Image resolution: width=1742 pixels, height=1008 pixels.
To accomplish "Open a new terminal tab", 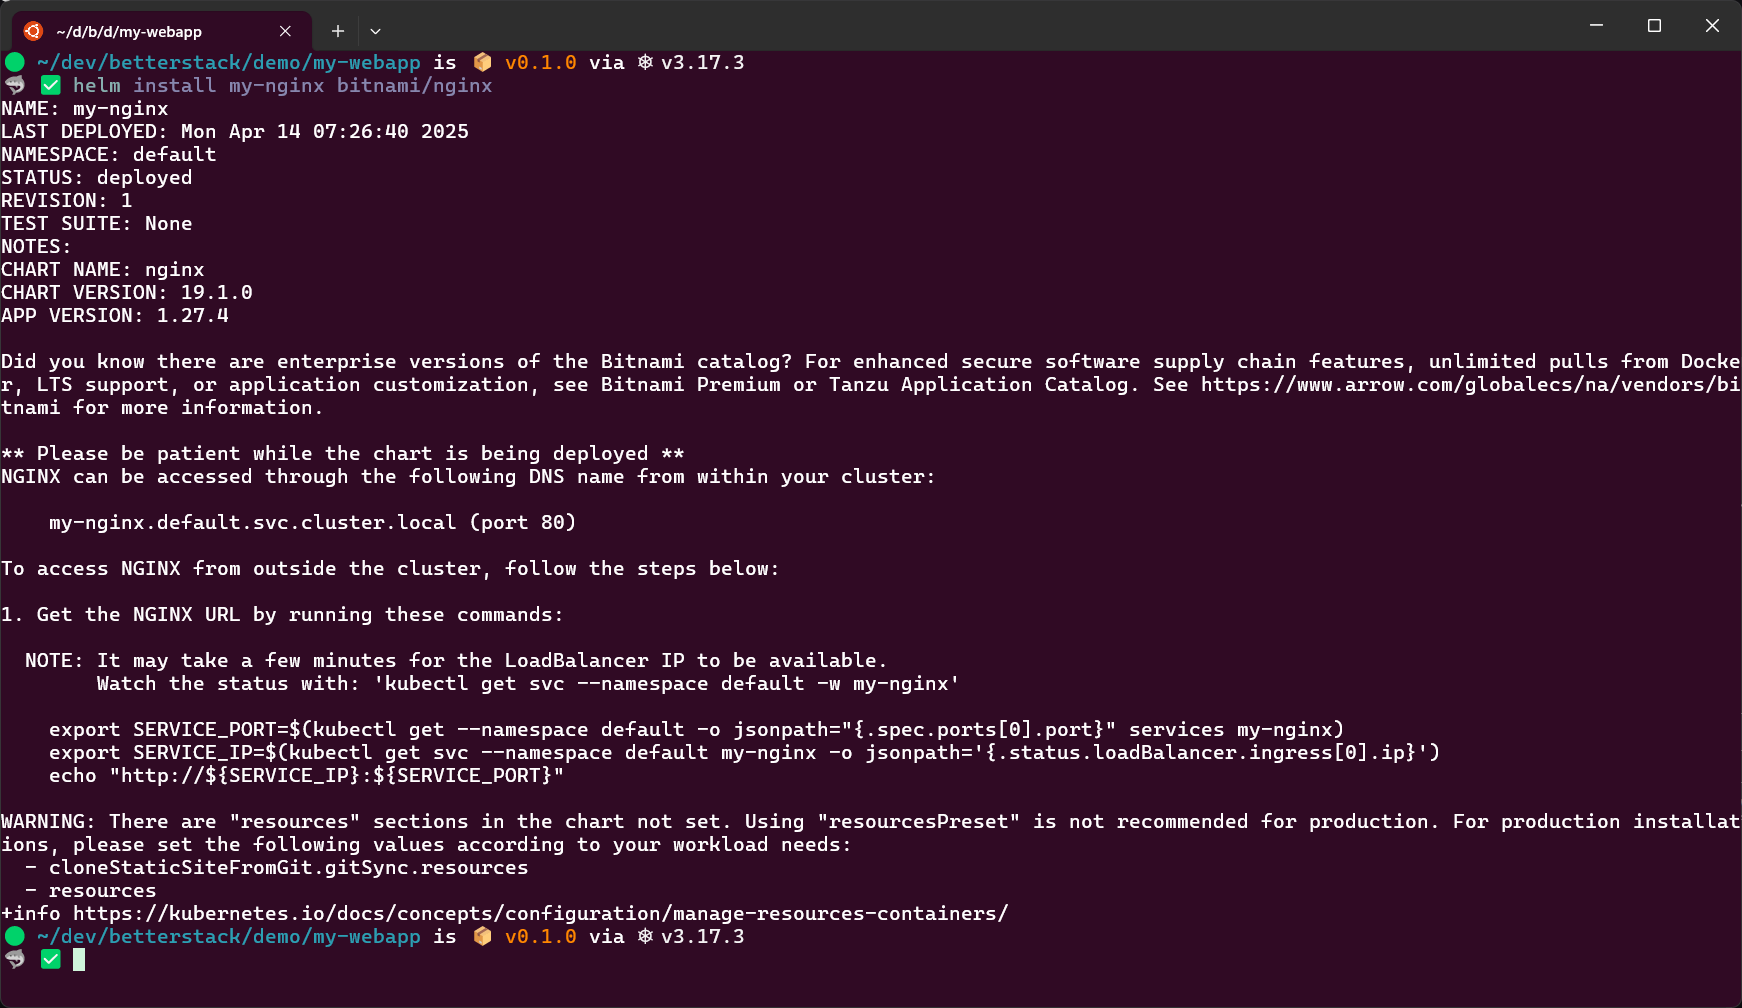I will pos(338,31).
